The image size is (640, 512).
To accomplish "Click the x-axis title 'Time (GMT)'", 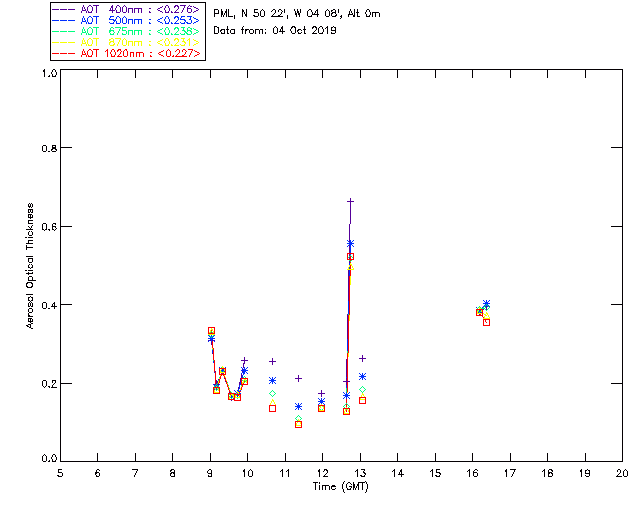I will pos(340,487).
